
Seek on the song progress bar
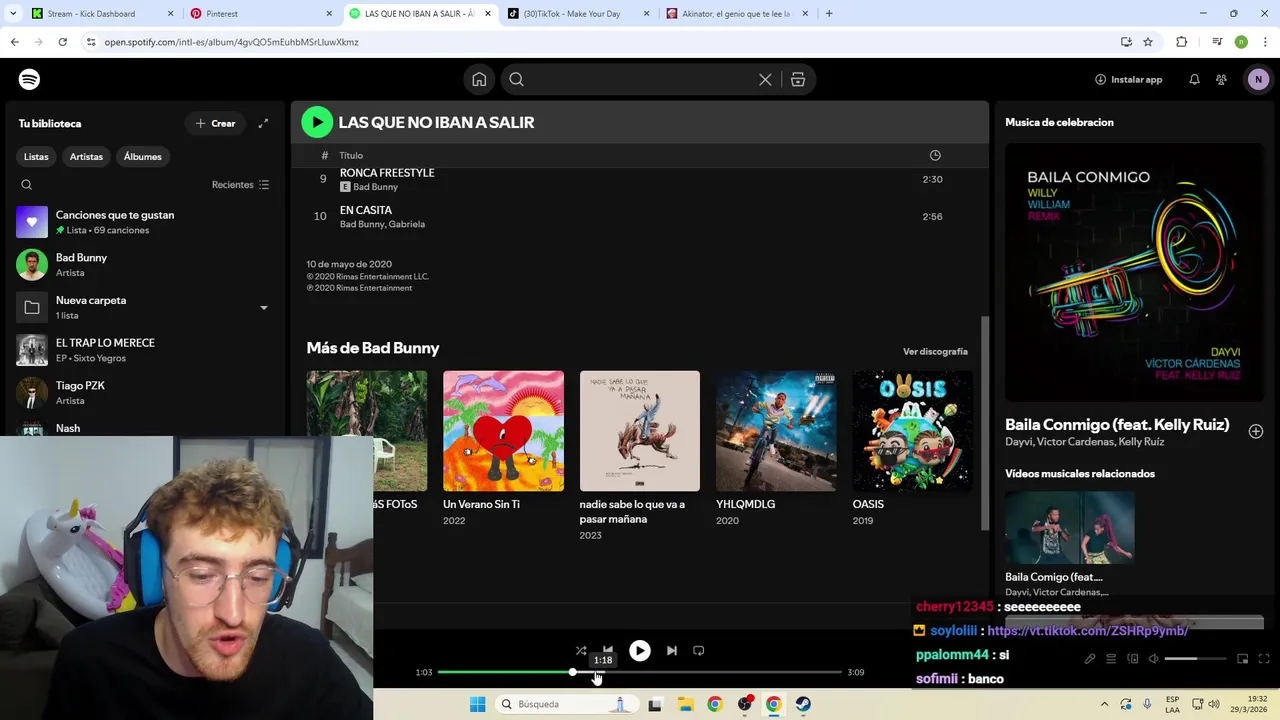coord(640,672)
